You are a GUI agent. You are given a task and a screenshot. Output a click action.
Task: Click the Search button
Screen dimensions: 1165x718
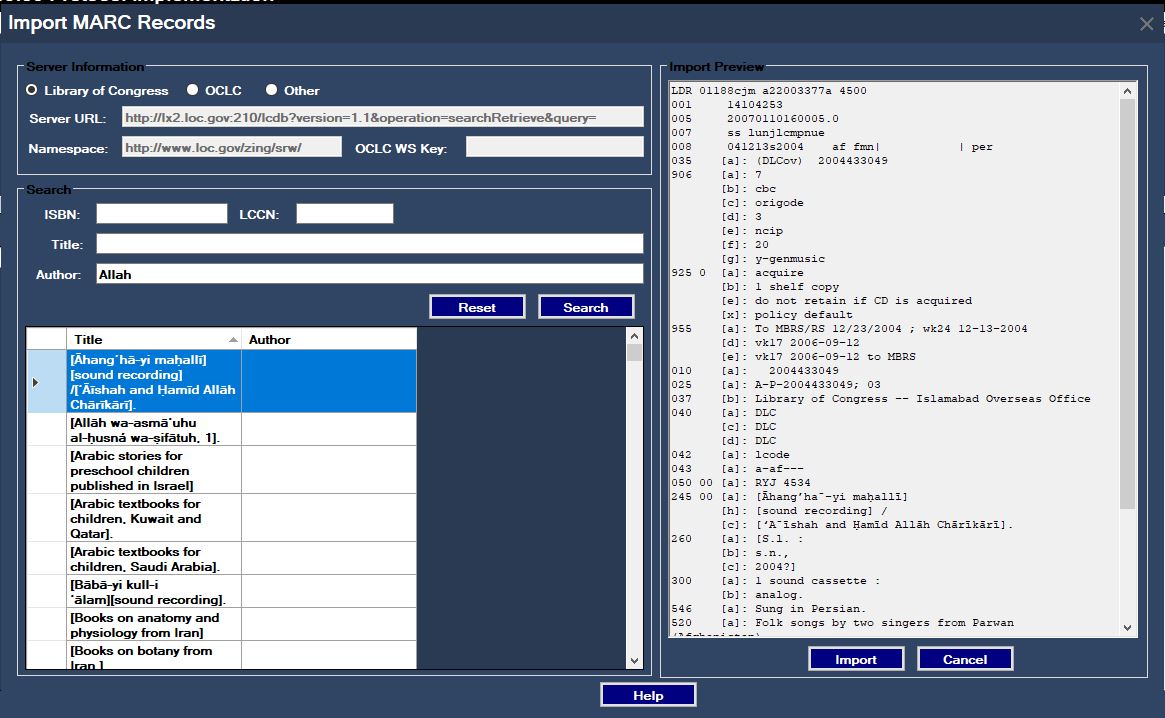[586, 306]
